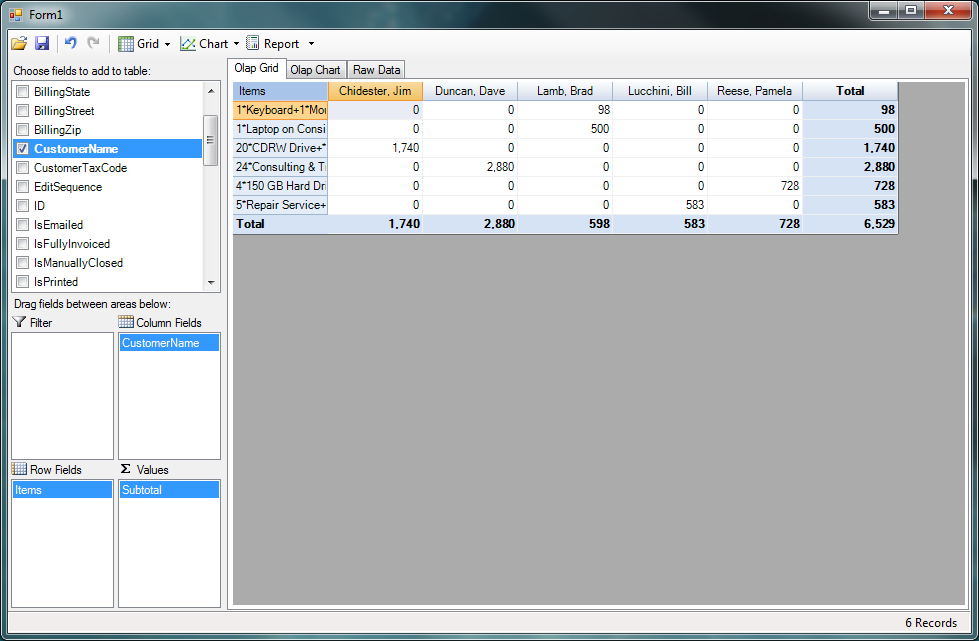
Task: Switch to the Olap Chart tab
Action: point(315,70)
